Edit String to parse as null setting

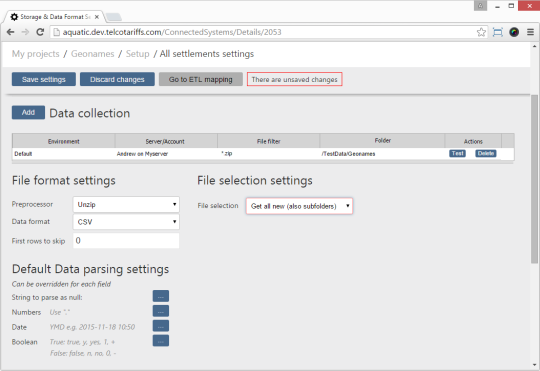(x=161, y=296)
